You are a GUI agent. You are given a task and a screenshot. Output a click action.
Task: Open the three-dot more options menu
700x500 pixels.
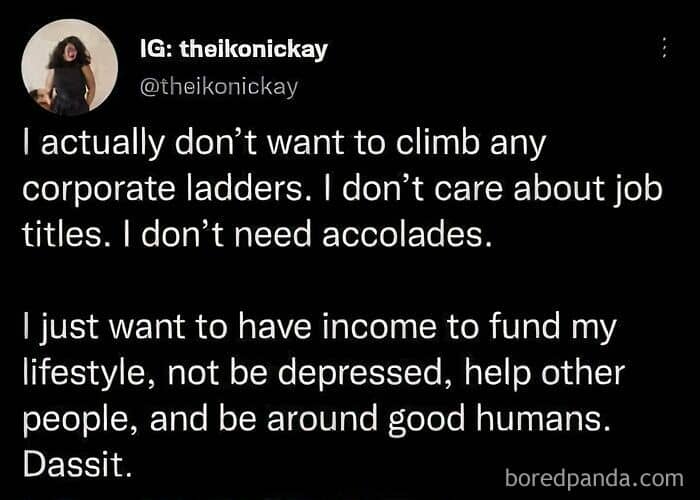pos(661,49)
